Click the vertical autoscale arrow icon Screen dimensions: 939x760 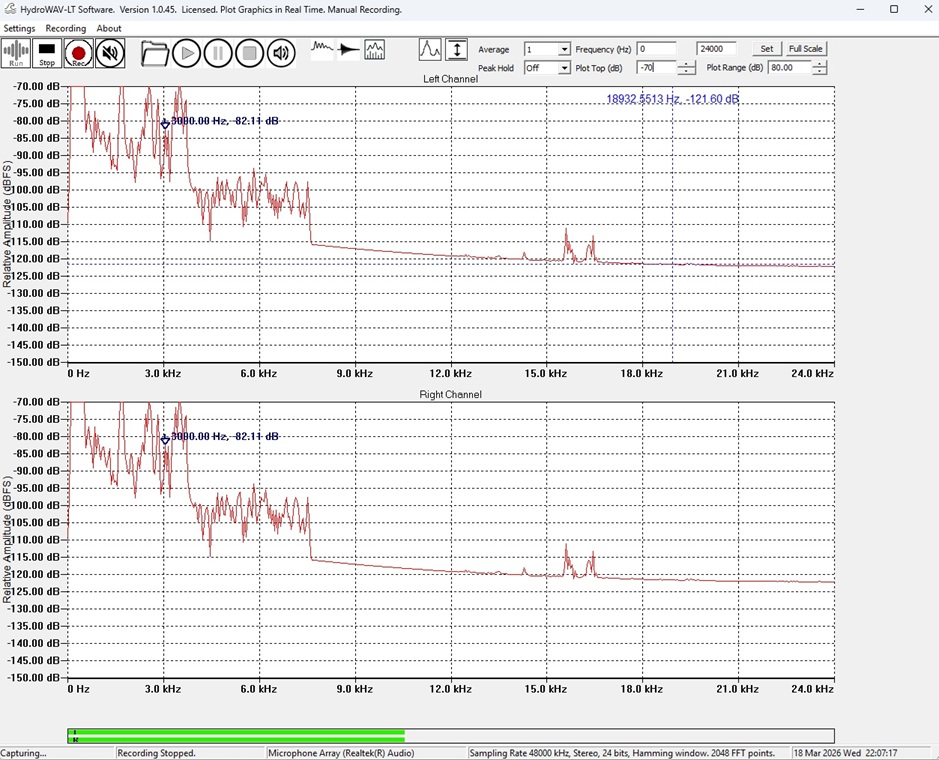(x=457, y=49)
